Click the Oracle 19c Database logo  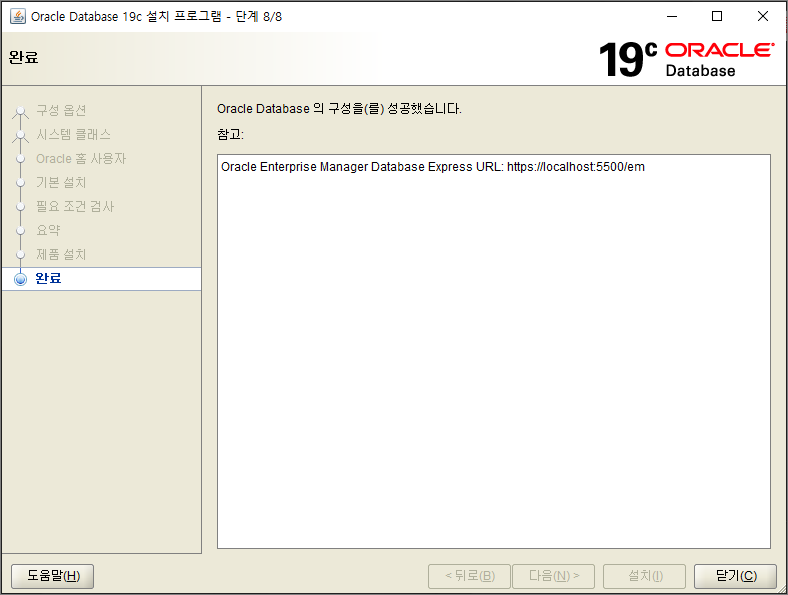(686, 59)
